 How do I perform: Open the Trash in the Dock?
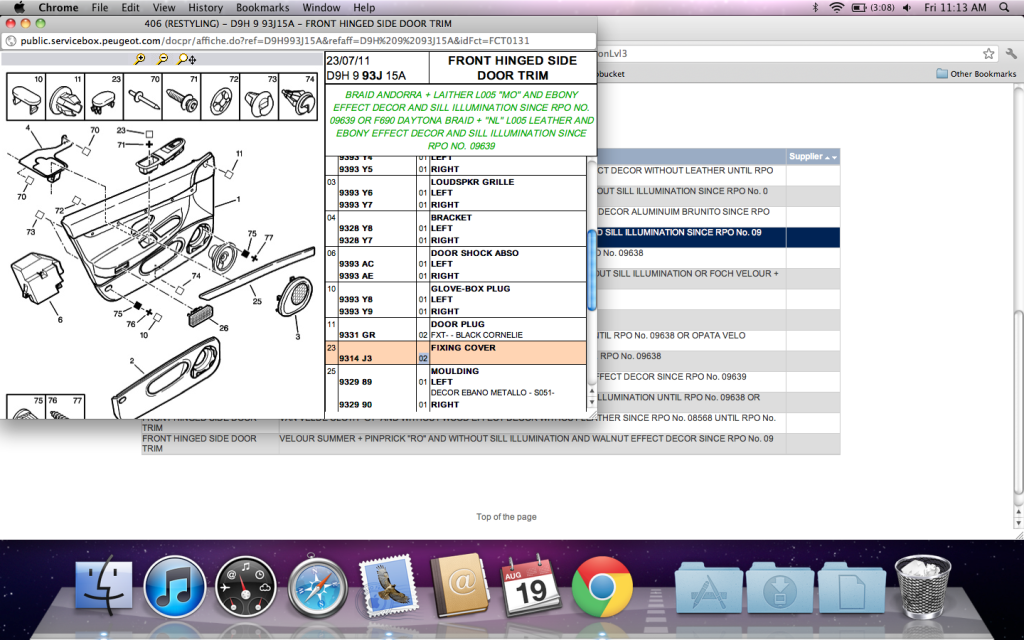[922, 586]
